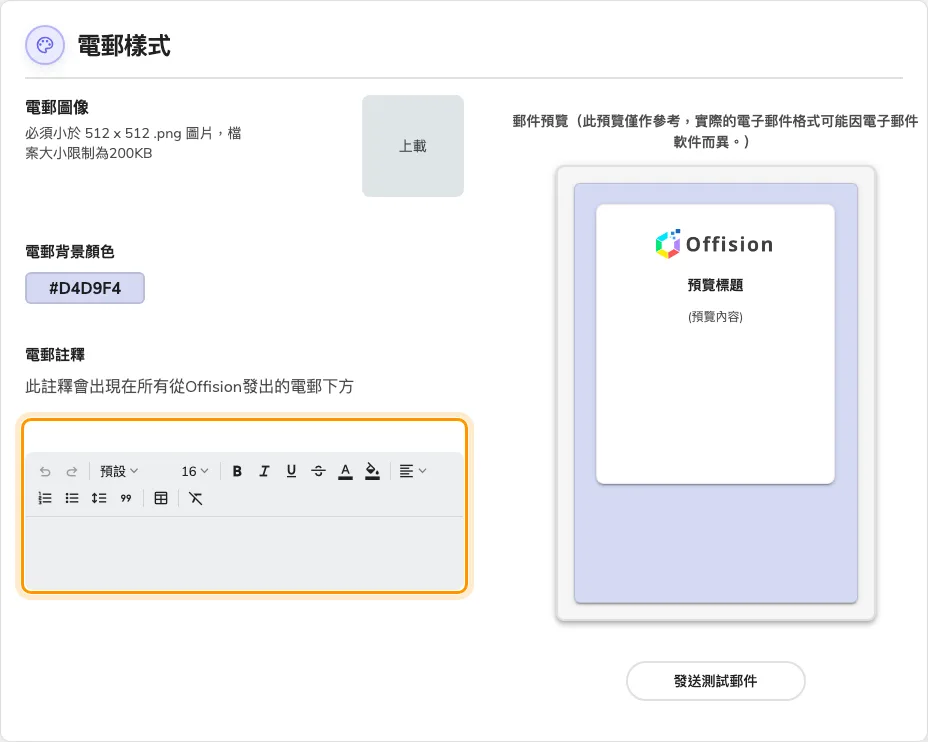Click the 電郵註釋 section label
Viewport: 928px width, 742px height.
[x=55, y=355]
